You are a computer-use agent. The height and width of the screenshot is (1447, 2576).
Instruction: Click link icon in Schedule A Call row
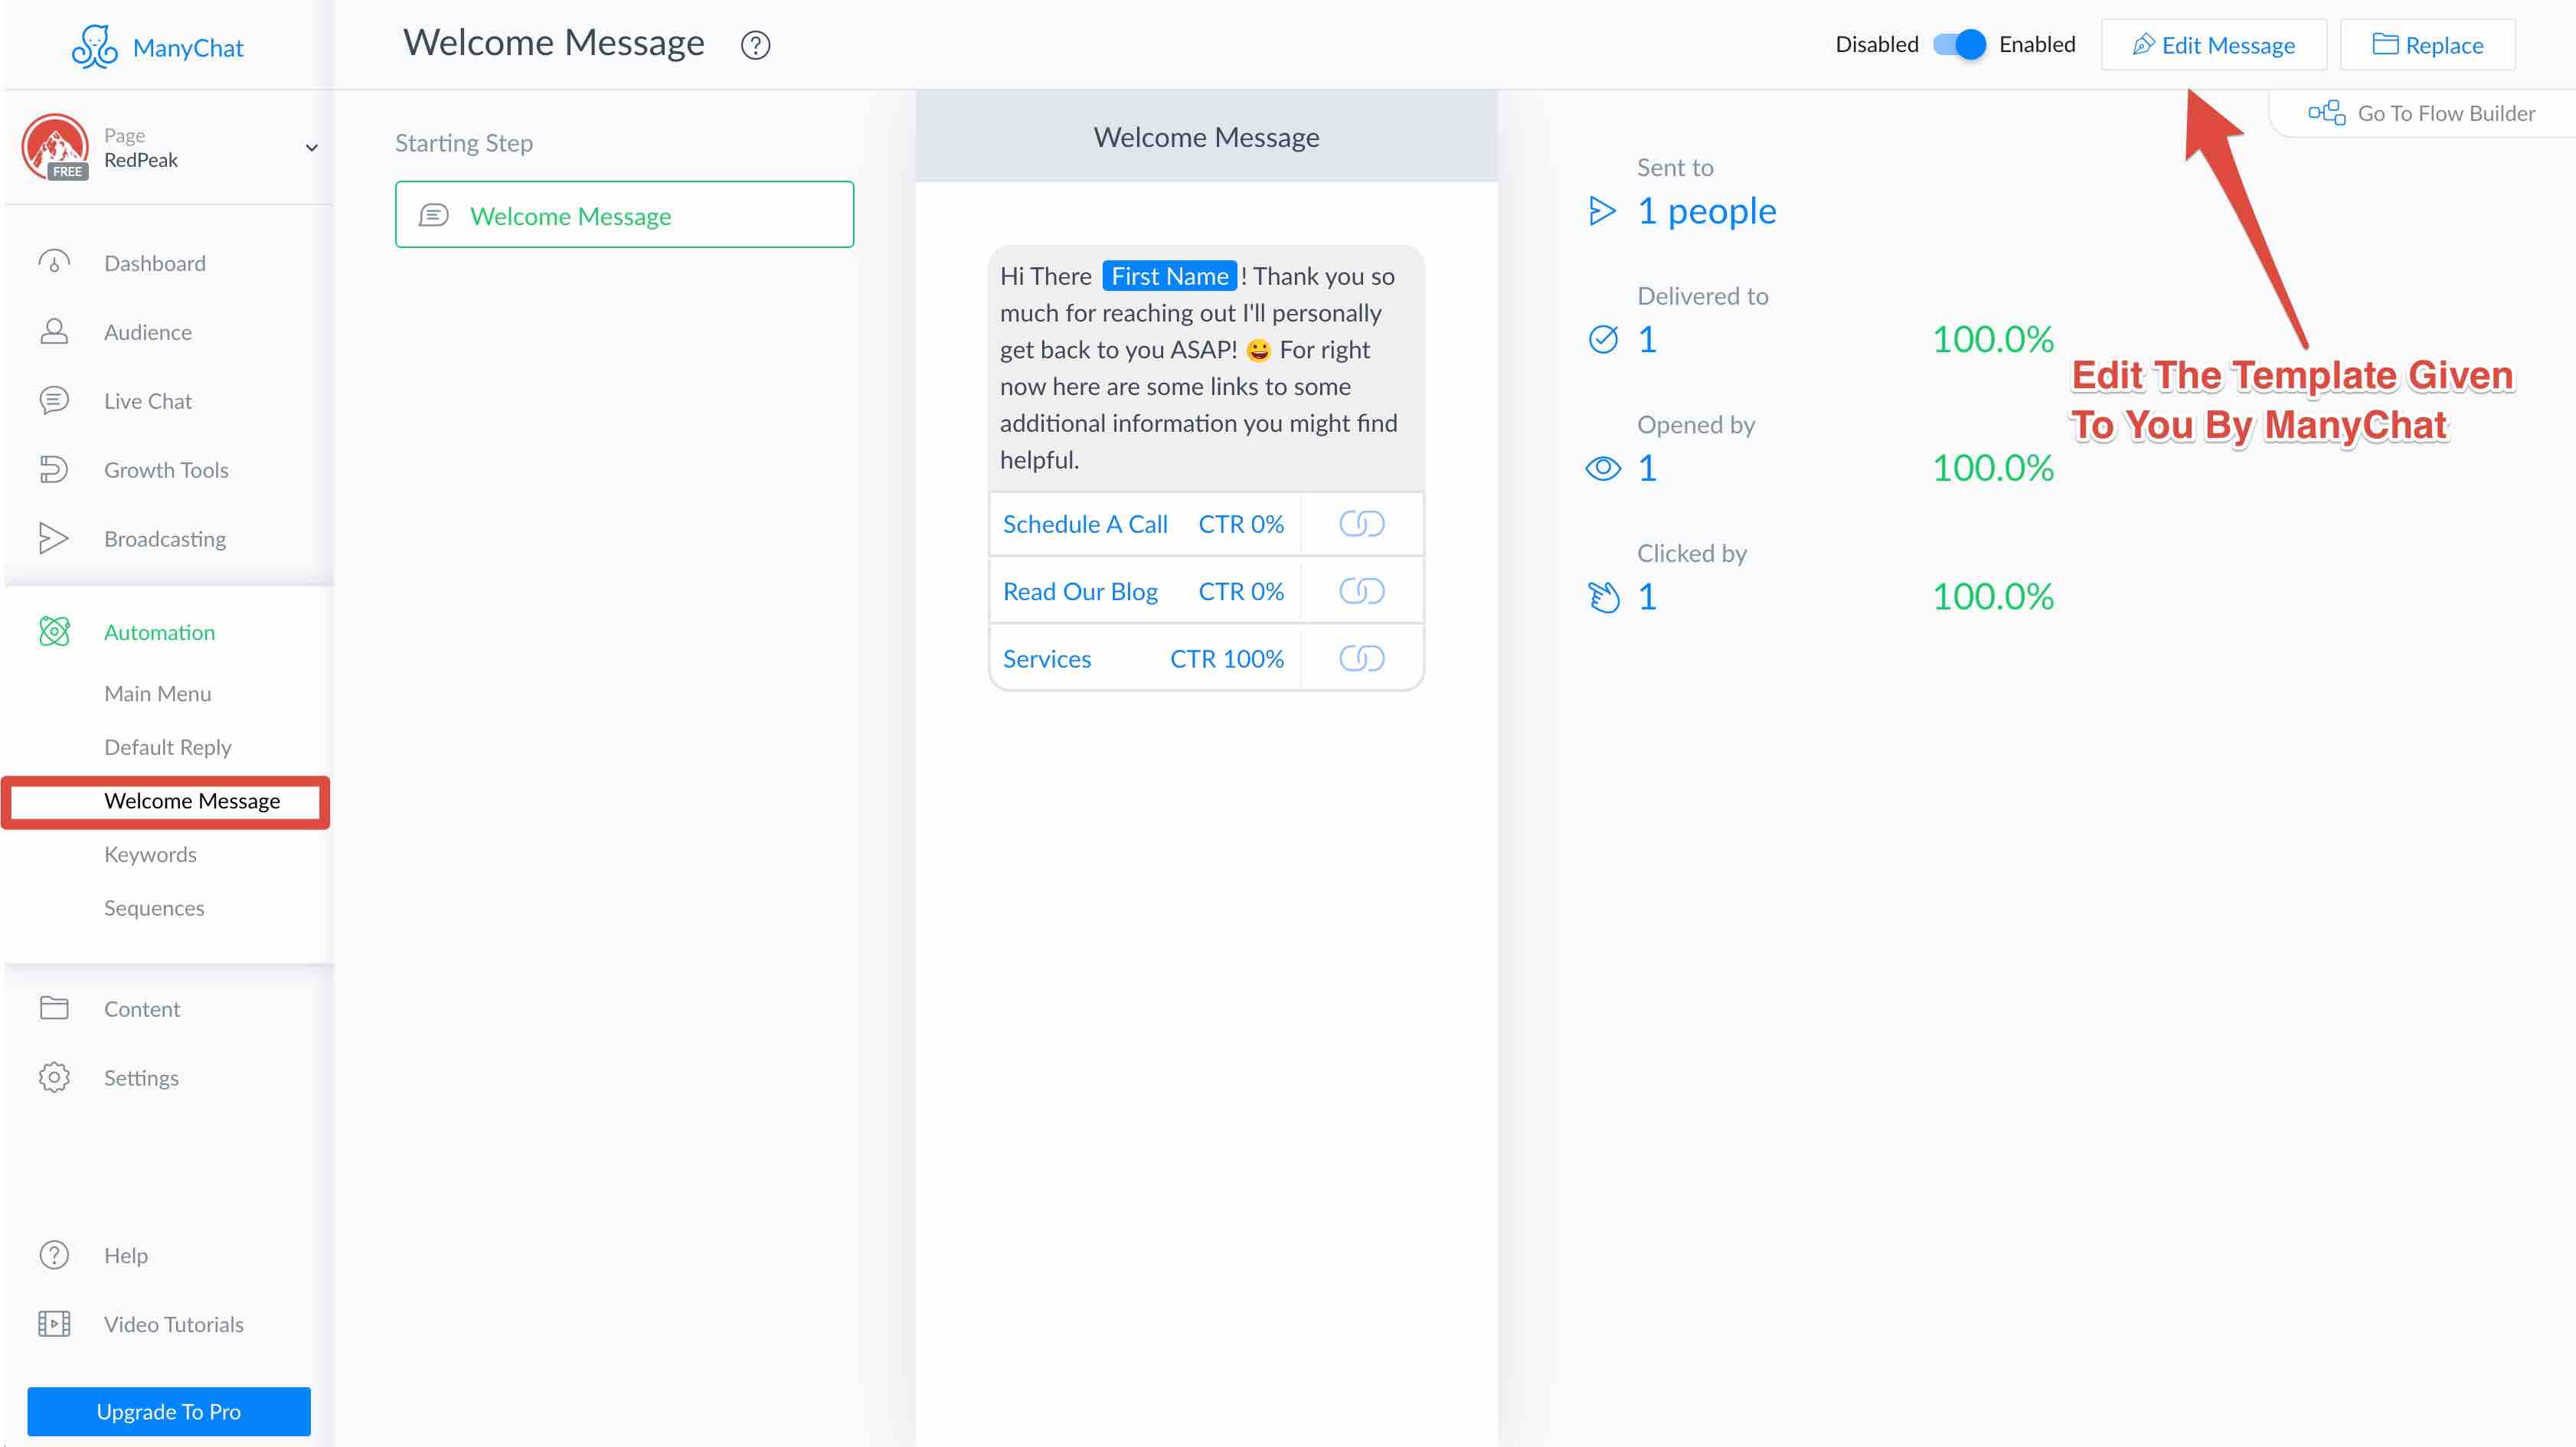pos(1362,523)
